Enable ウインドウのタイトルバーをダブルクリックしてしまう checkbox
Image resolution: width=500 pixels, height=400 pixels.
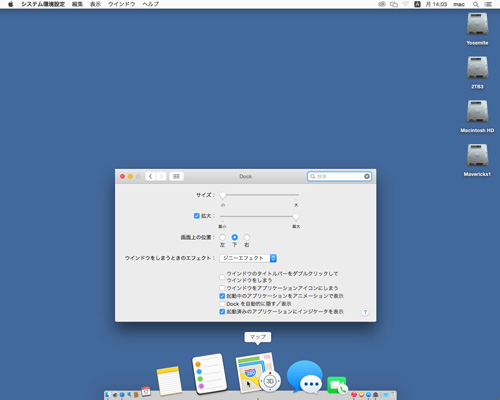click(222, 277)
